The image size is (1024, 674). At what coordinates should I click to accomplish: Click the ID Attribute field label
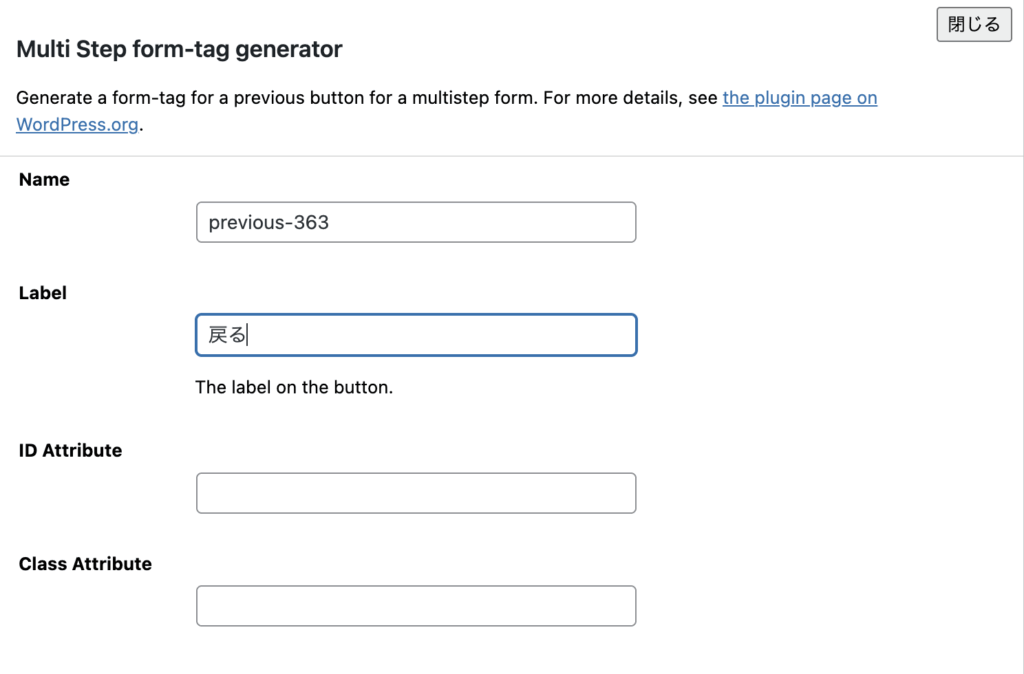(70, 451)
